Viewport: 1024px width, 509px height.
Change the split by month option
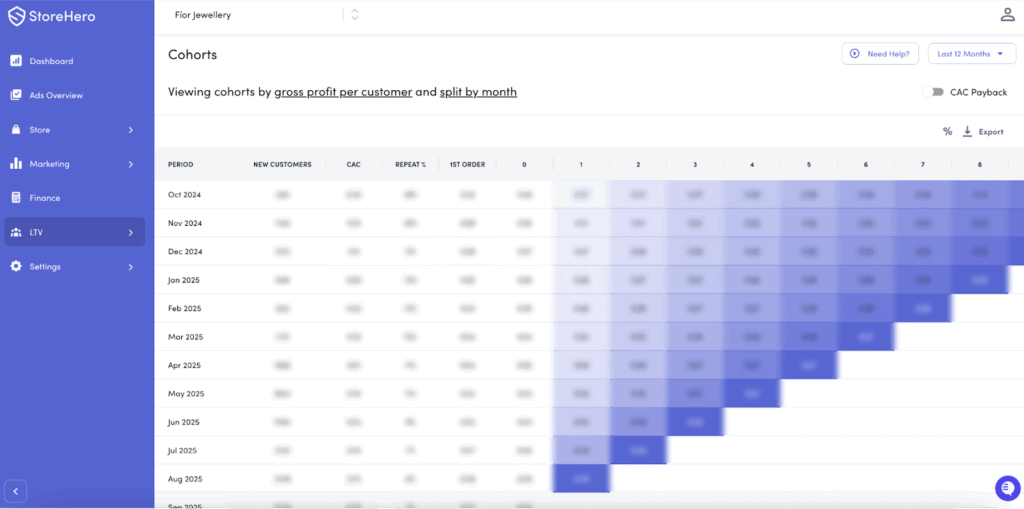478,92
